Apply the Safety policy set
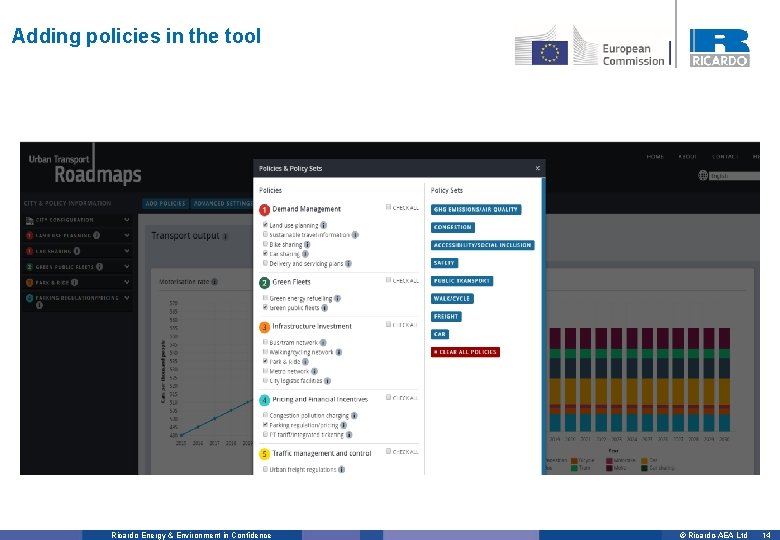This screenshot has width=780, height=540. pyautogui.click(x=444, y=263)
